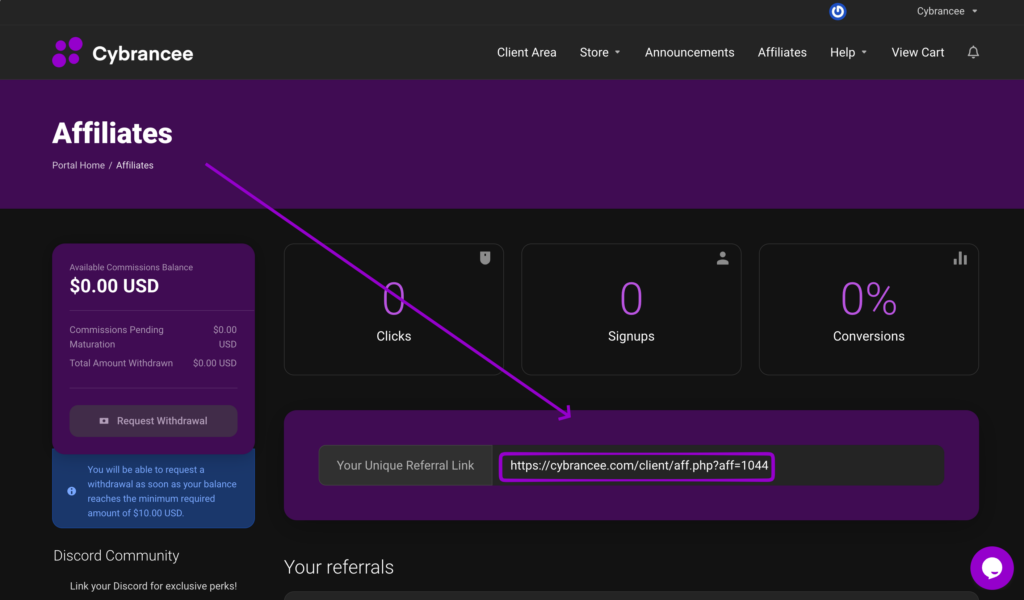Click the minimum withdrawal notice text
The height and width of the screenshot is (600, 1024).
point(162,491)
